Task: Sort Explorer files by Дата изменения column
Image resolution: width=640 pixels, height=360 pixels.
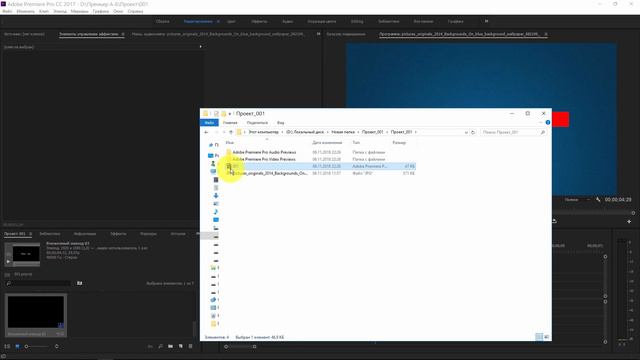Action: click(327, 143)
